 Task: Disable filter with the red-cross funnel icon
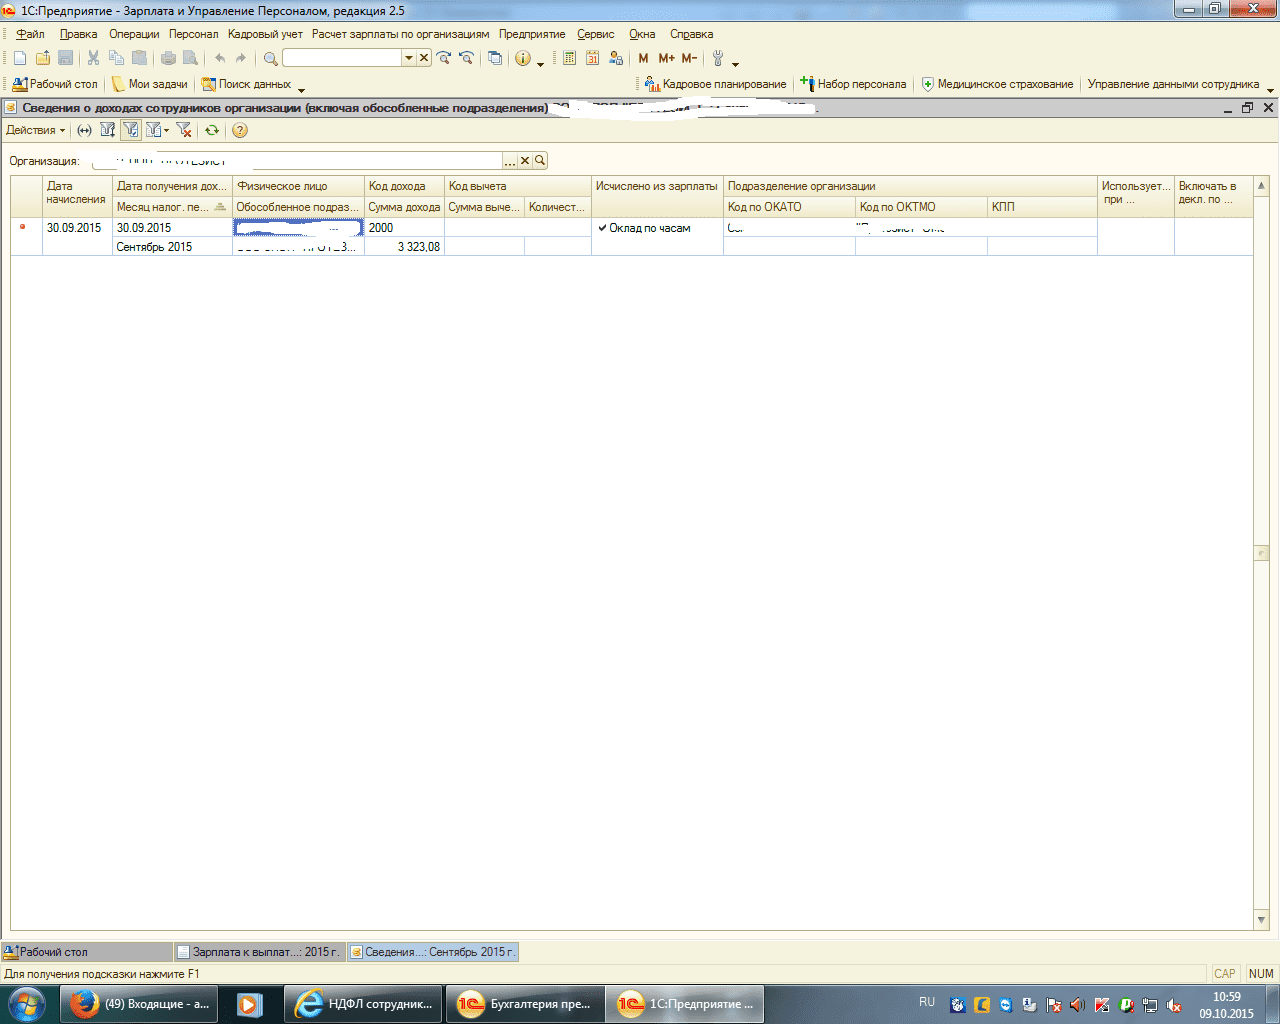[x=183, y=130]
